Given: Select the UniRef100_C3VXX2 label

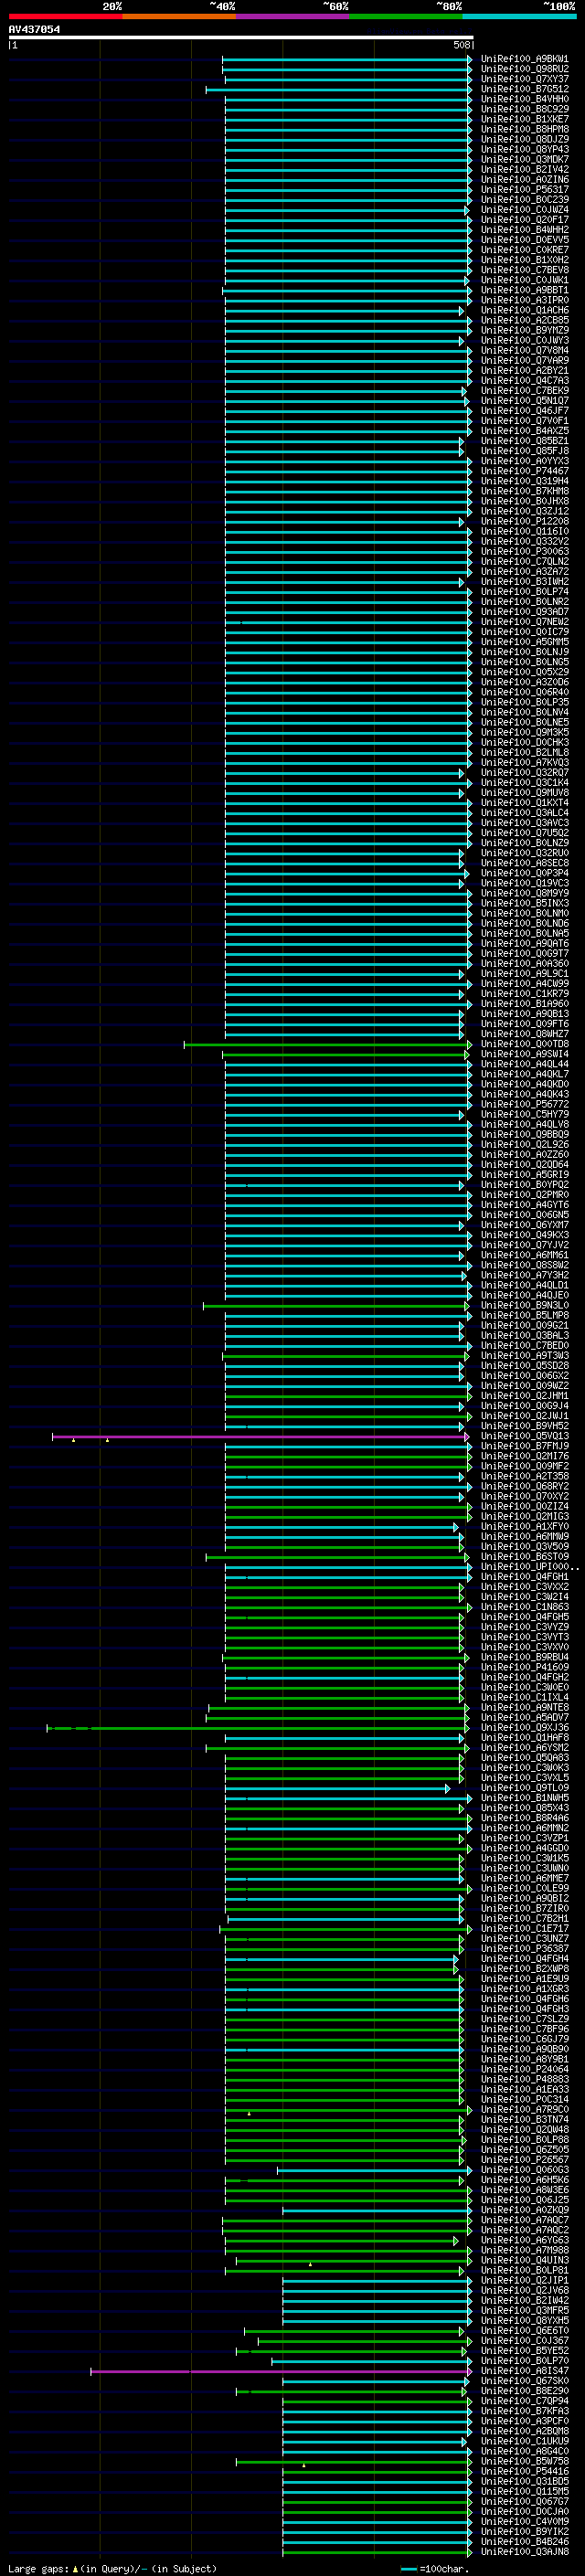Looking at the screenshot, I should (524, 1588).
